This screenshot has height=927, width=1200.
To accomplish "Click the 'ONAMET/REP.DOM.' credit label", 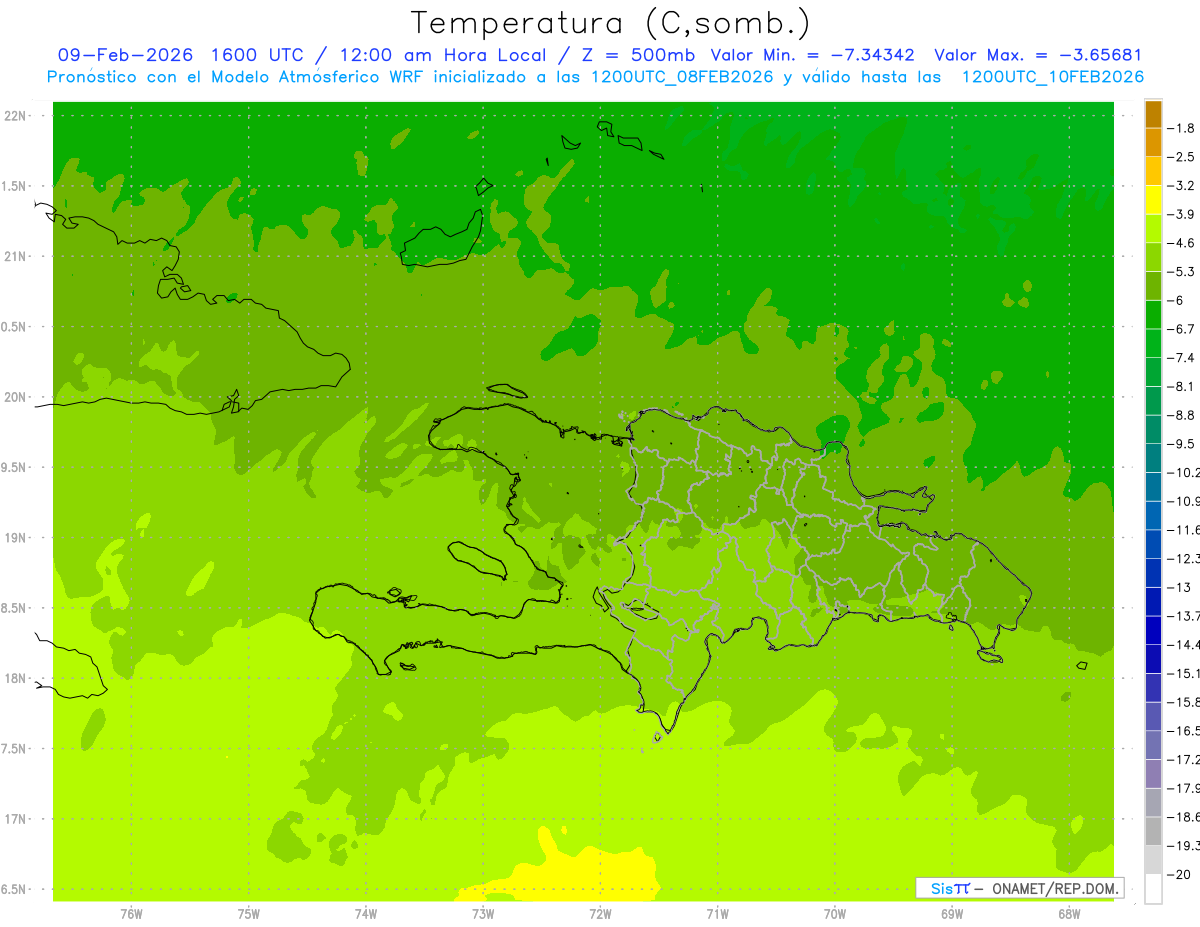I will click(1055, 888).
